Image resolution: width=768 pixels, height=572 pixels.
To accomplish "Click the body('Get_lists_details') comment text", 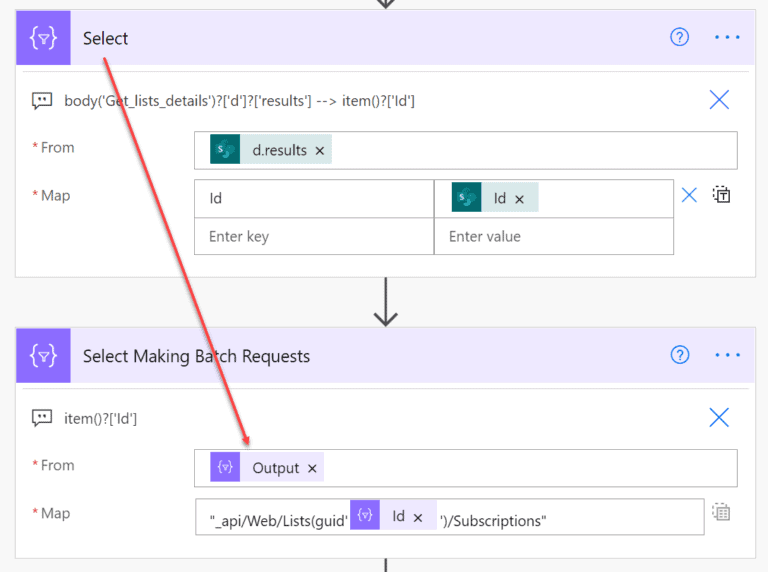I will point(240,101).
